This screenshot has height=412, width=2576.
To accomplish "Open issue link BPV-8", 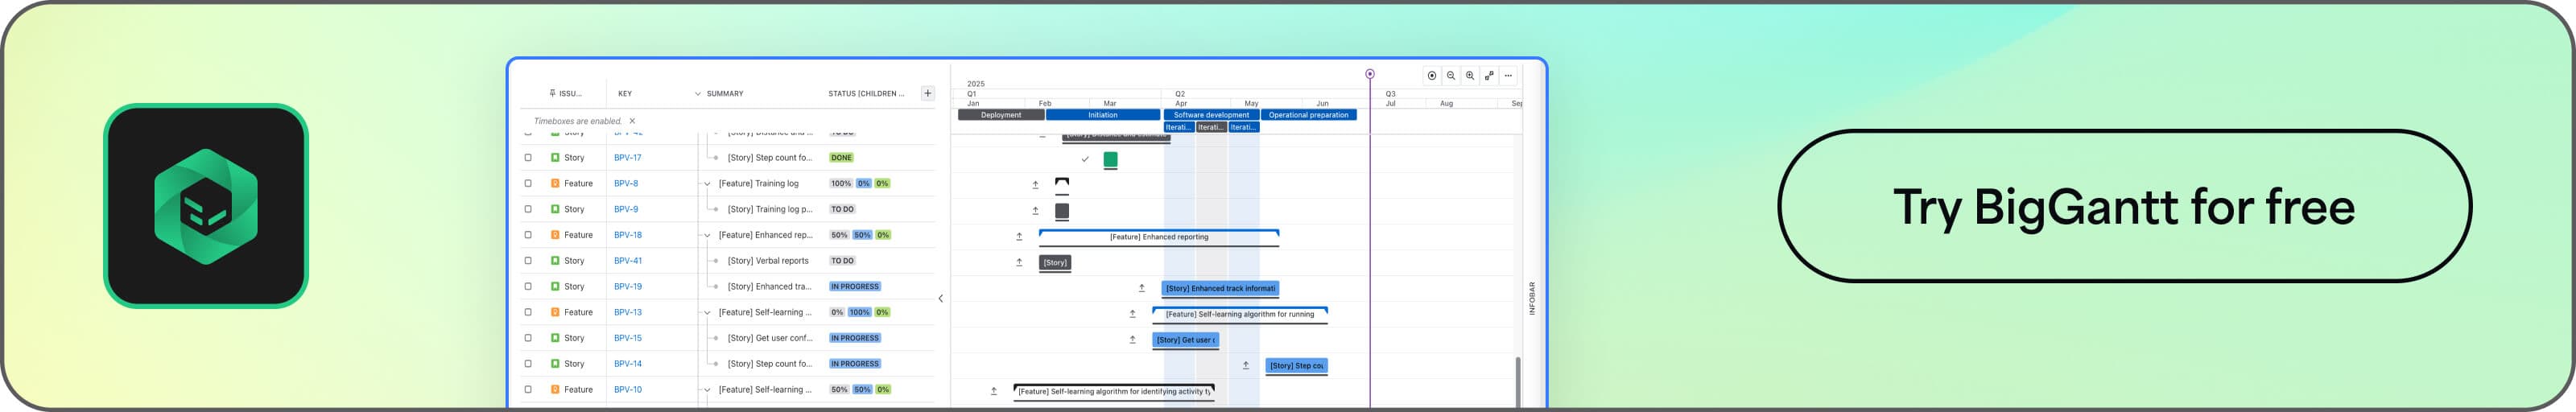I will tap(626, 184).
